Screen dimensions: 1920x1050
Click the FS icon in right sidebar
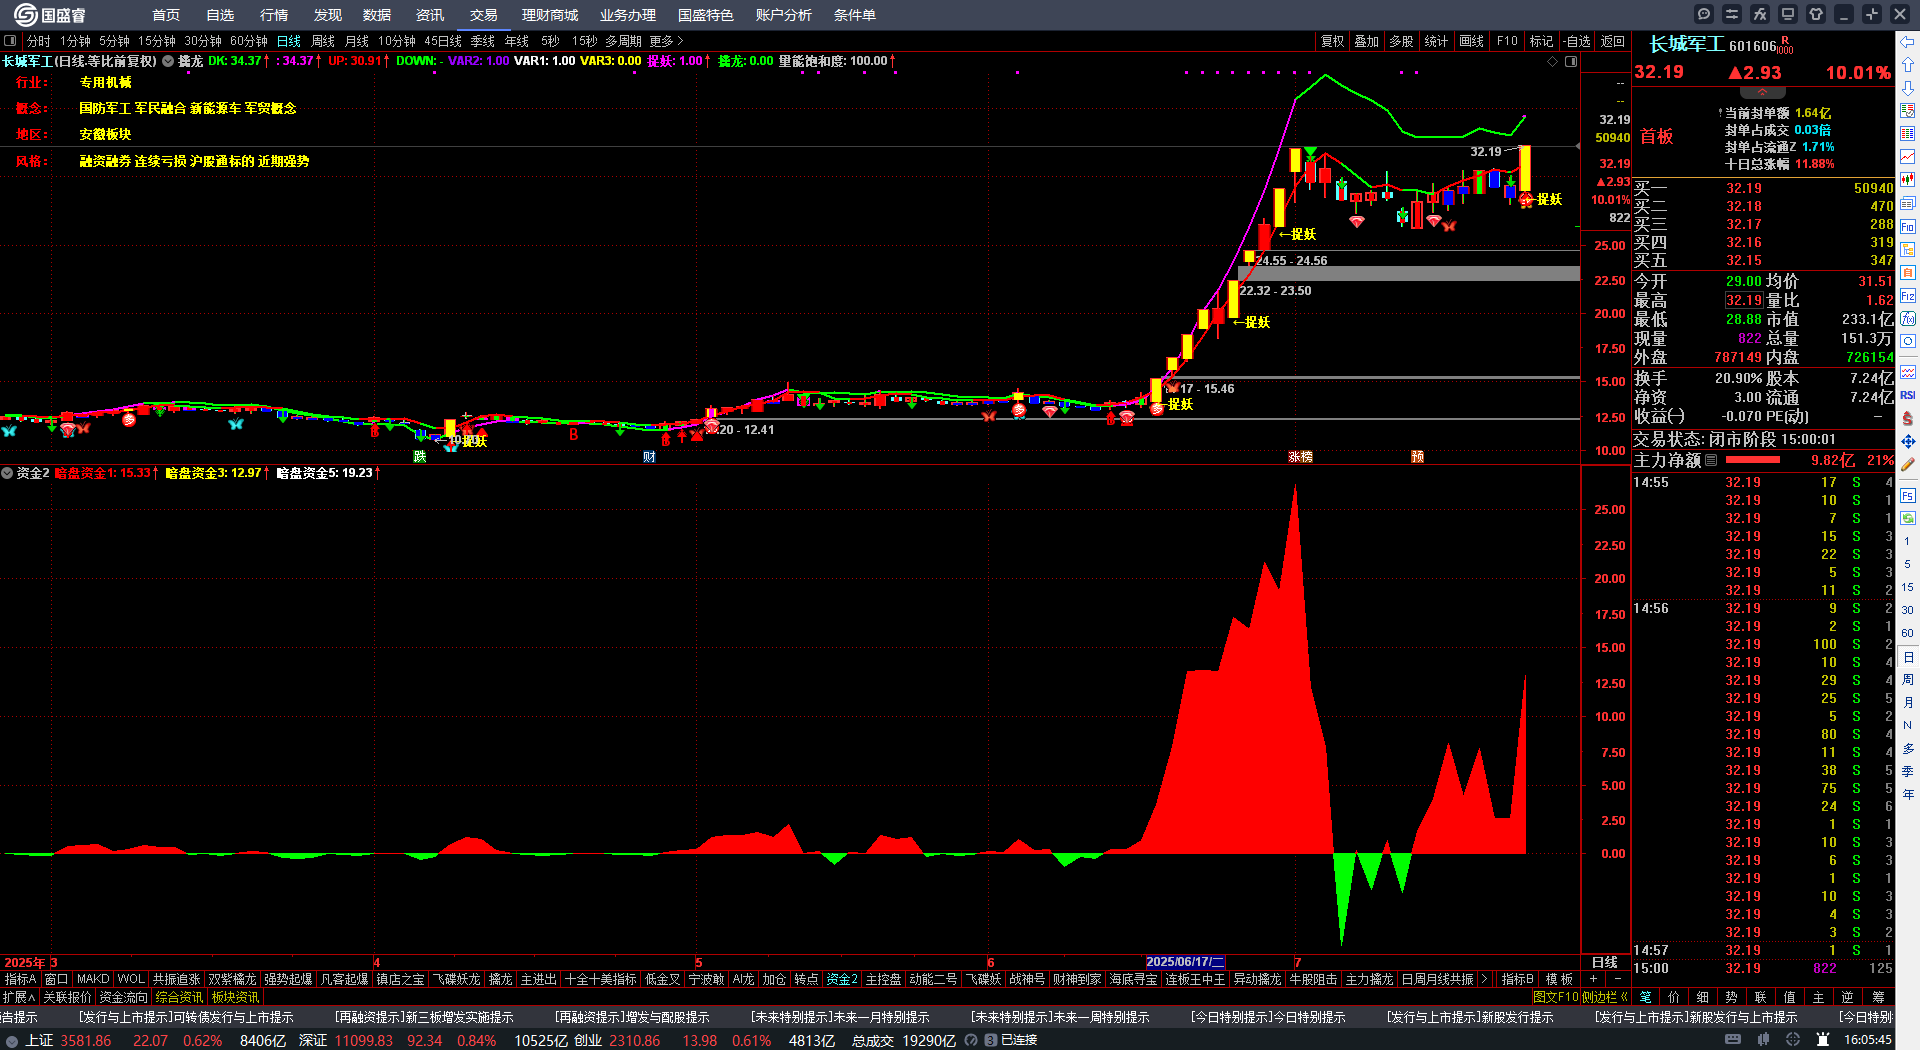(x=1908, y=496)
